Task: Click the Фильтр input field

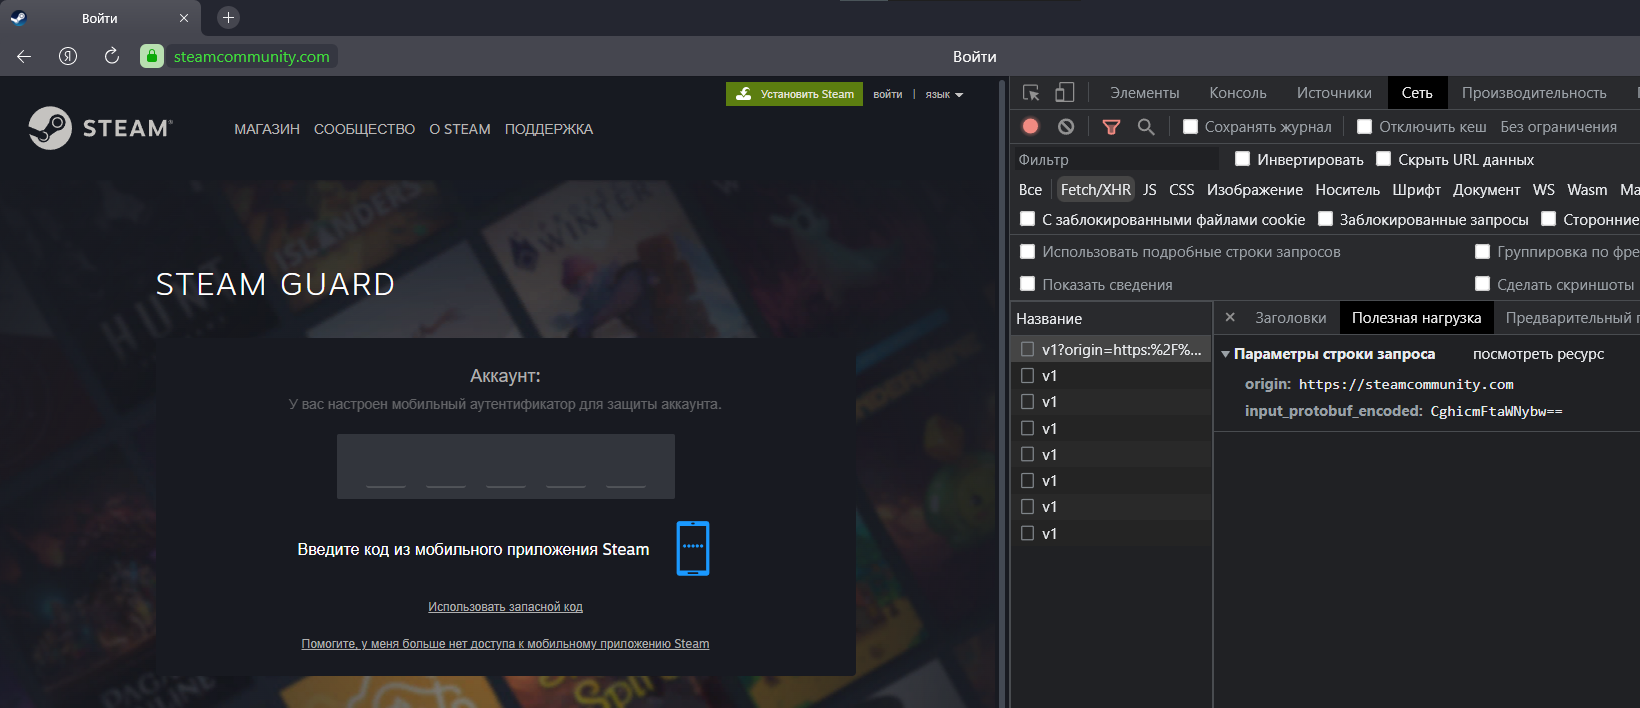Action: point(1115,160)
